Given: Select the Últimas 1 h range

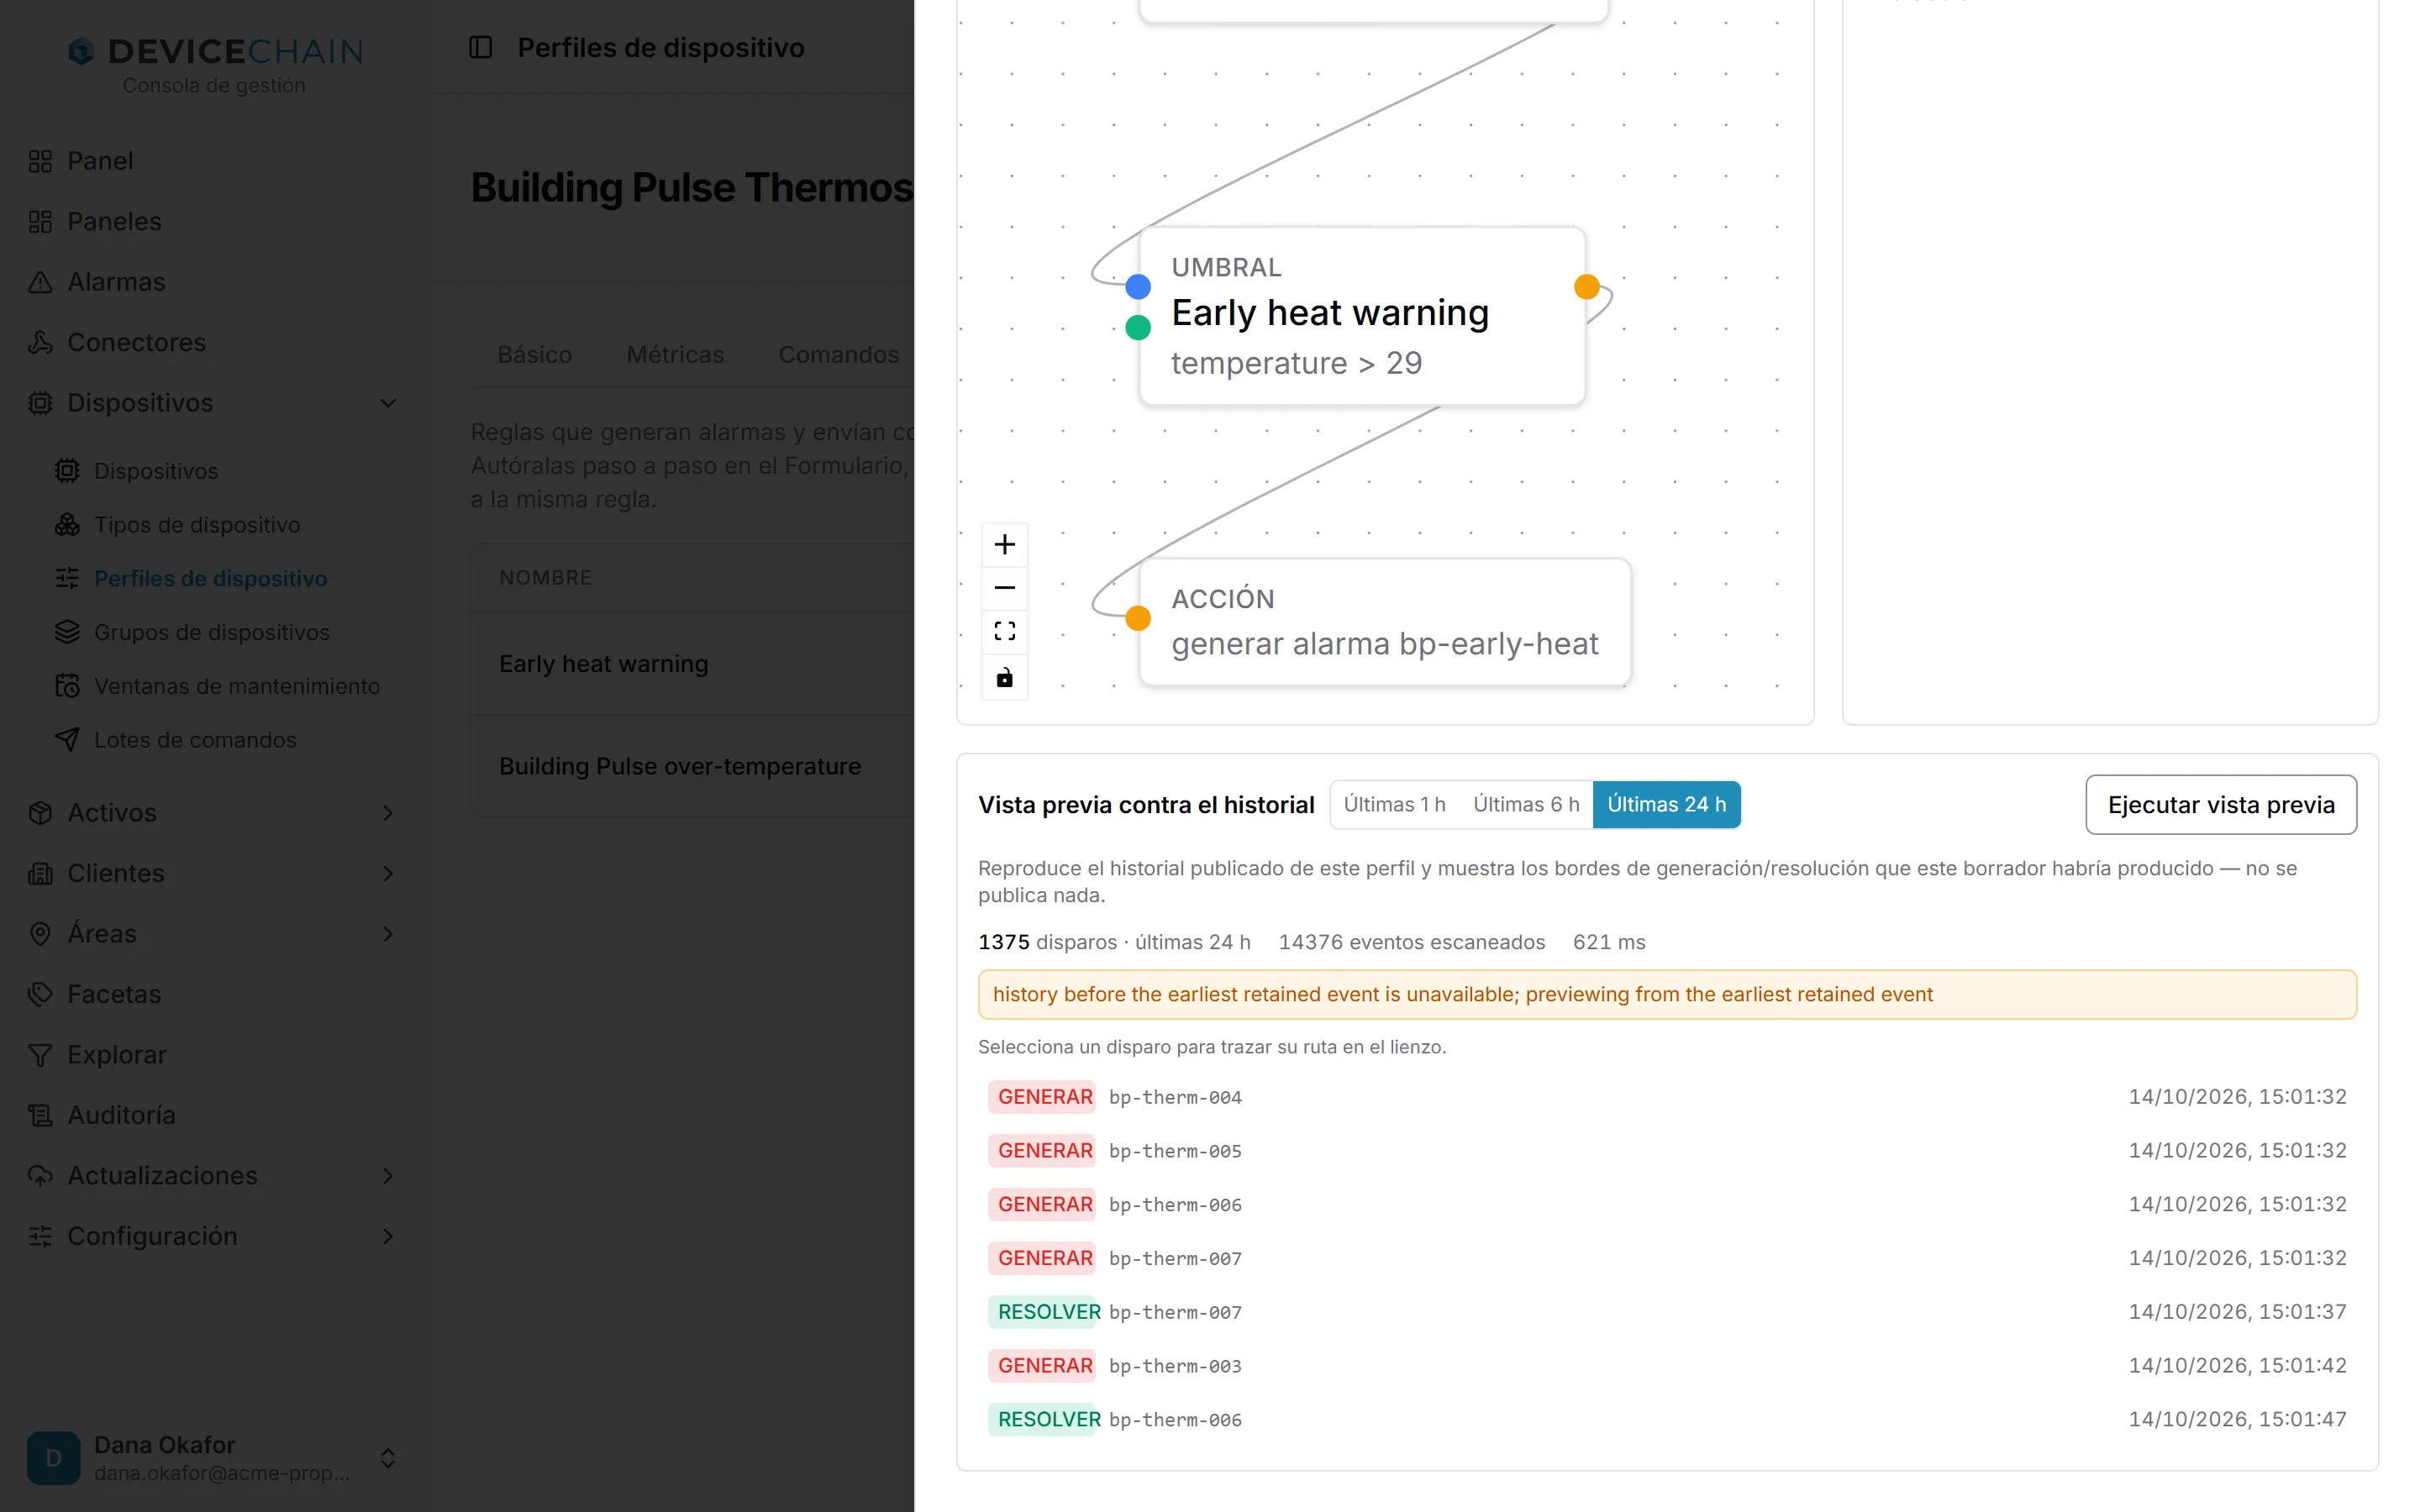Looking at the screenshot, I should [x=1394, y=804].
